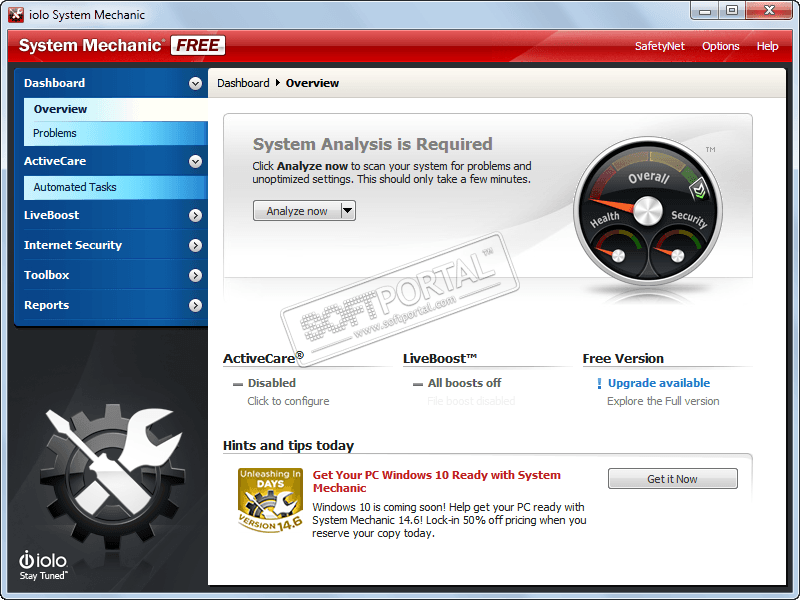Click the Analyze now button
The image size is (800, 600).
coord(297,211)
